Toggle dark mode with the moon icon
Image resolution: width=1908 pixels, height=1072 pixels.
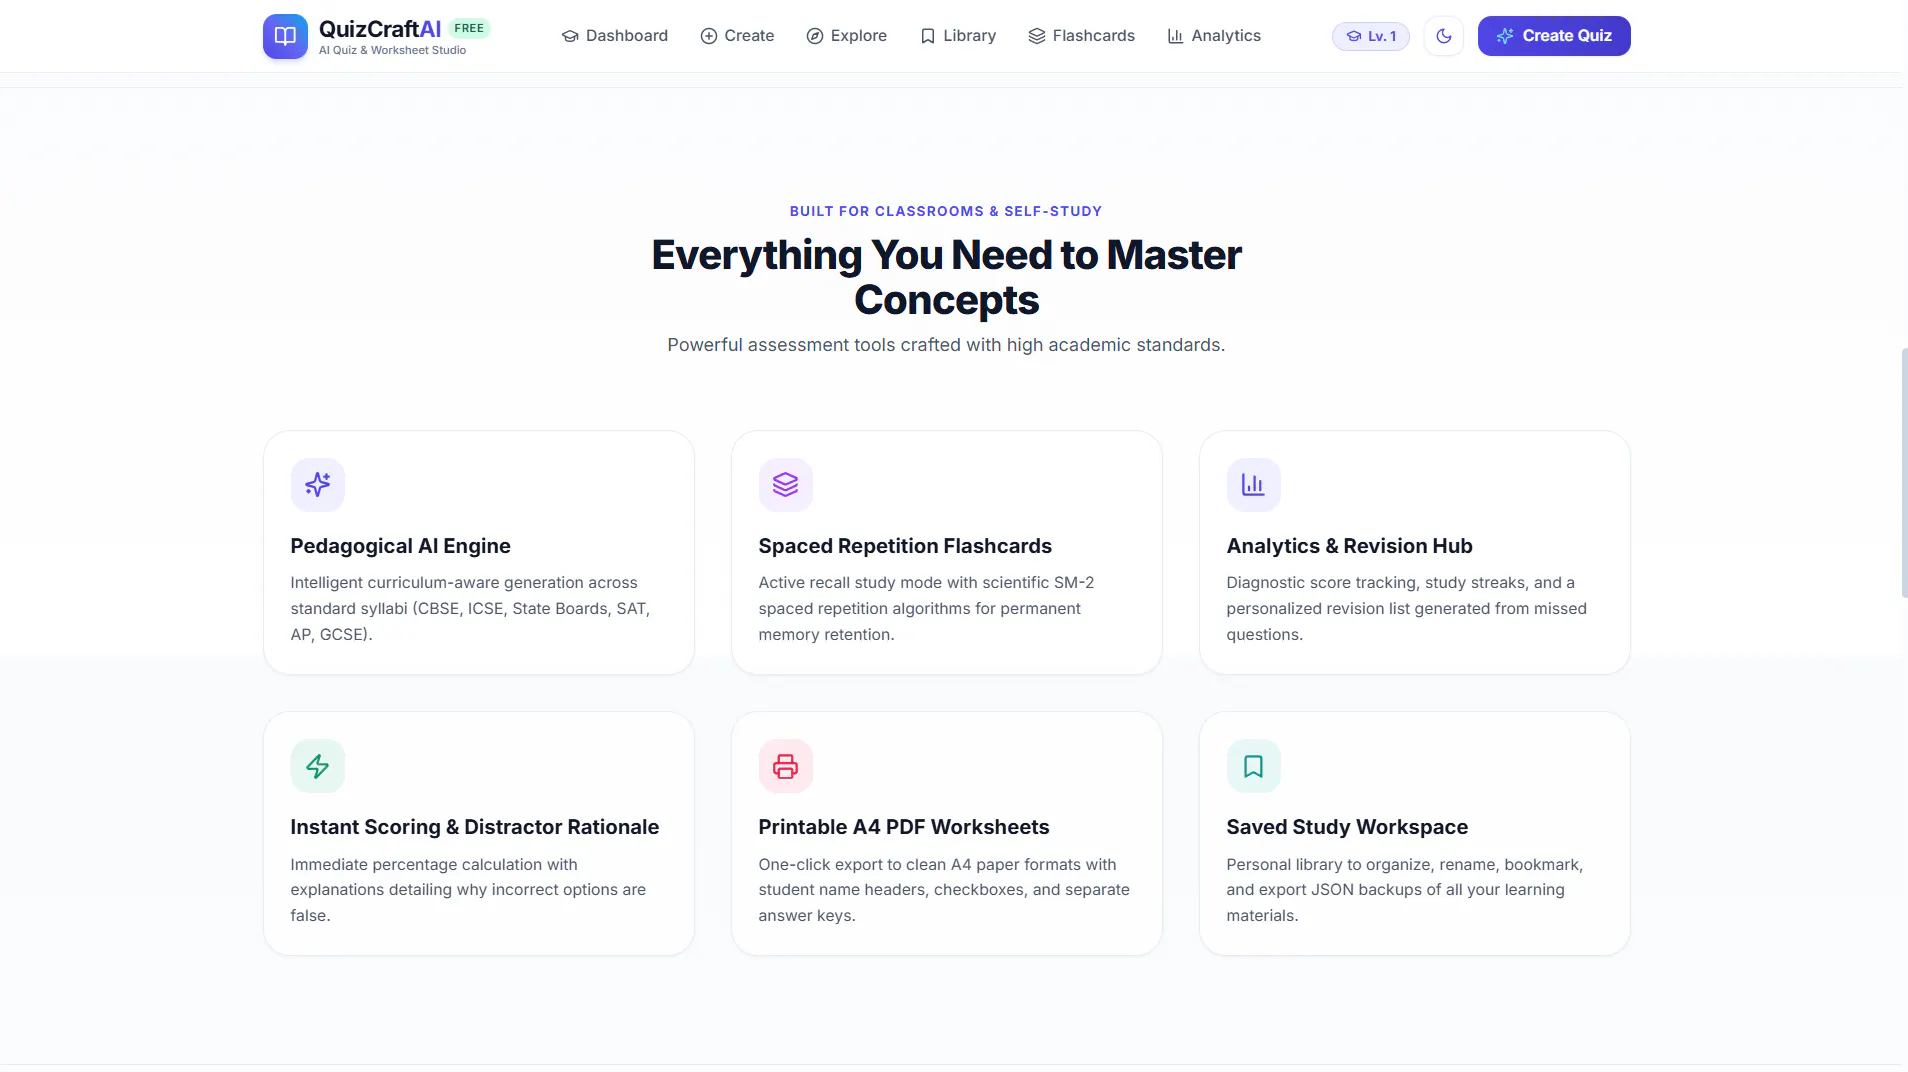pos(1443,36)
